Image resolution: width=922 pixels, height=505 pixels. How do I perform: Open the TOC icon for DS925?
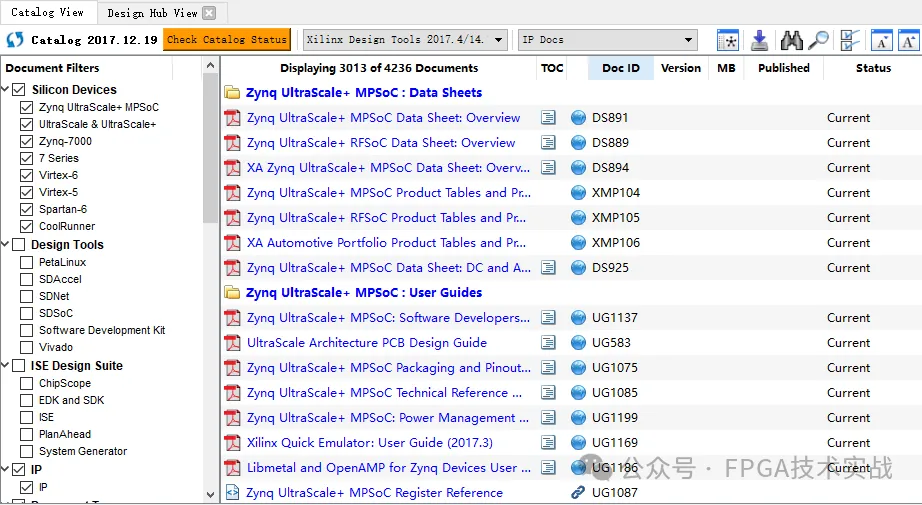(548, 267)
